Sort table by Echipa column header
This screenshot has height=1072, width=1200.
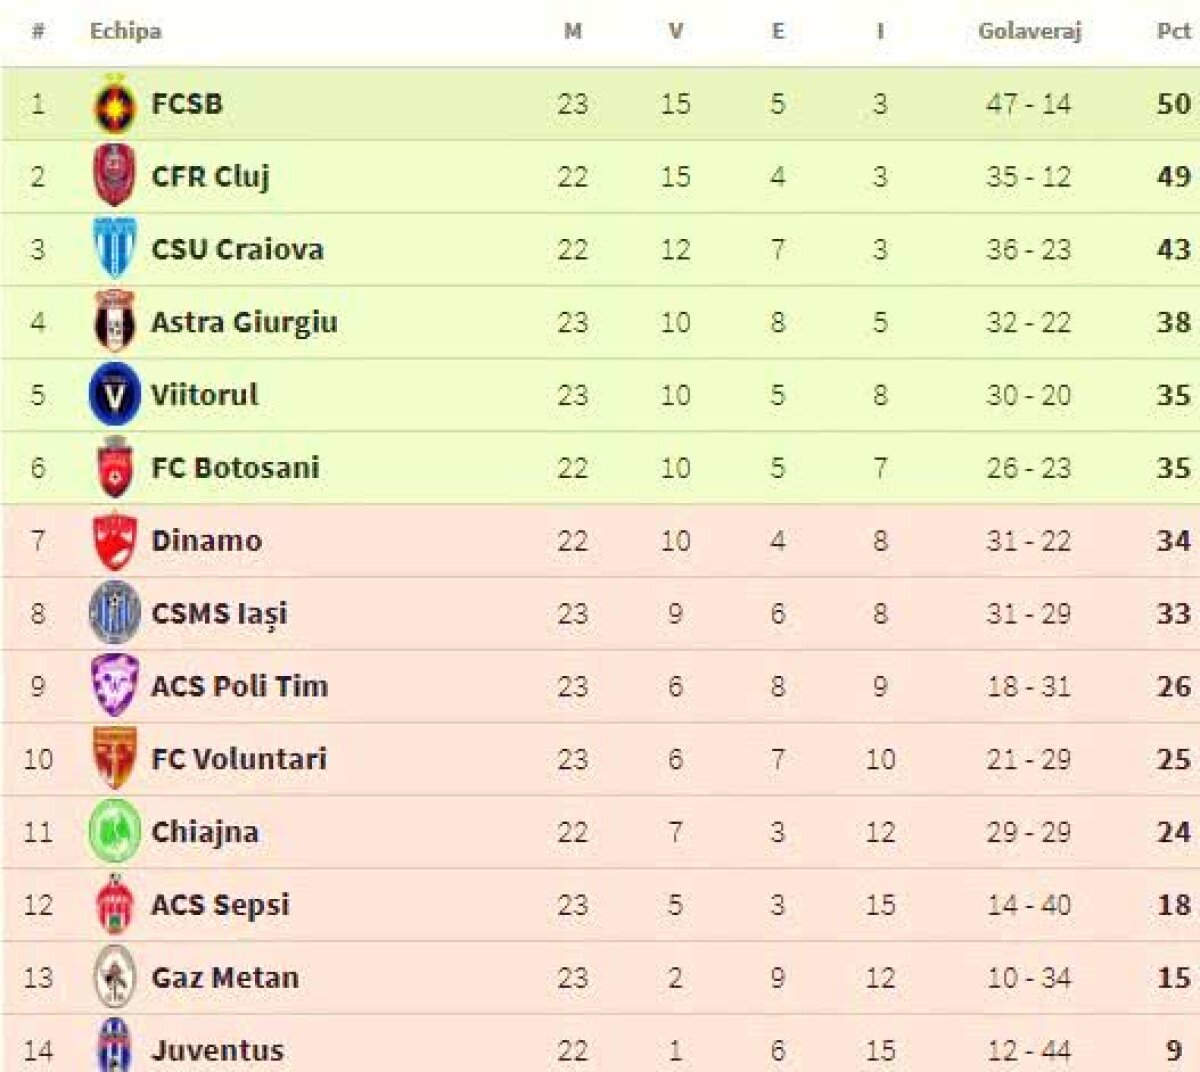tap(125, 31)
